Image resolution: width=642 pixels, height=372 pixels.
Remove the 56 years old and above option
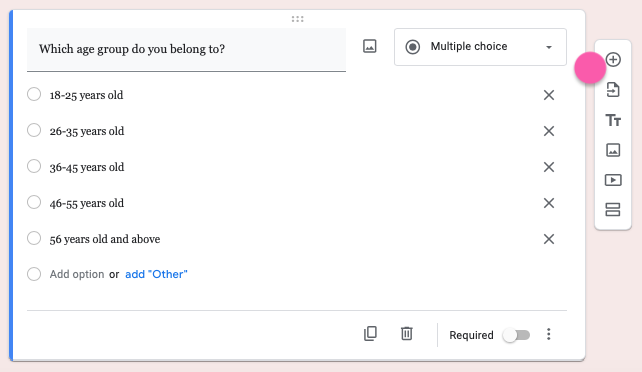[549, 239]
